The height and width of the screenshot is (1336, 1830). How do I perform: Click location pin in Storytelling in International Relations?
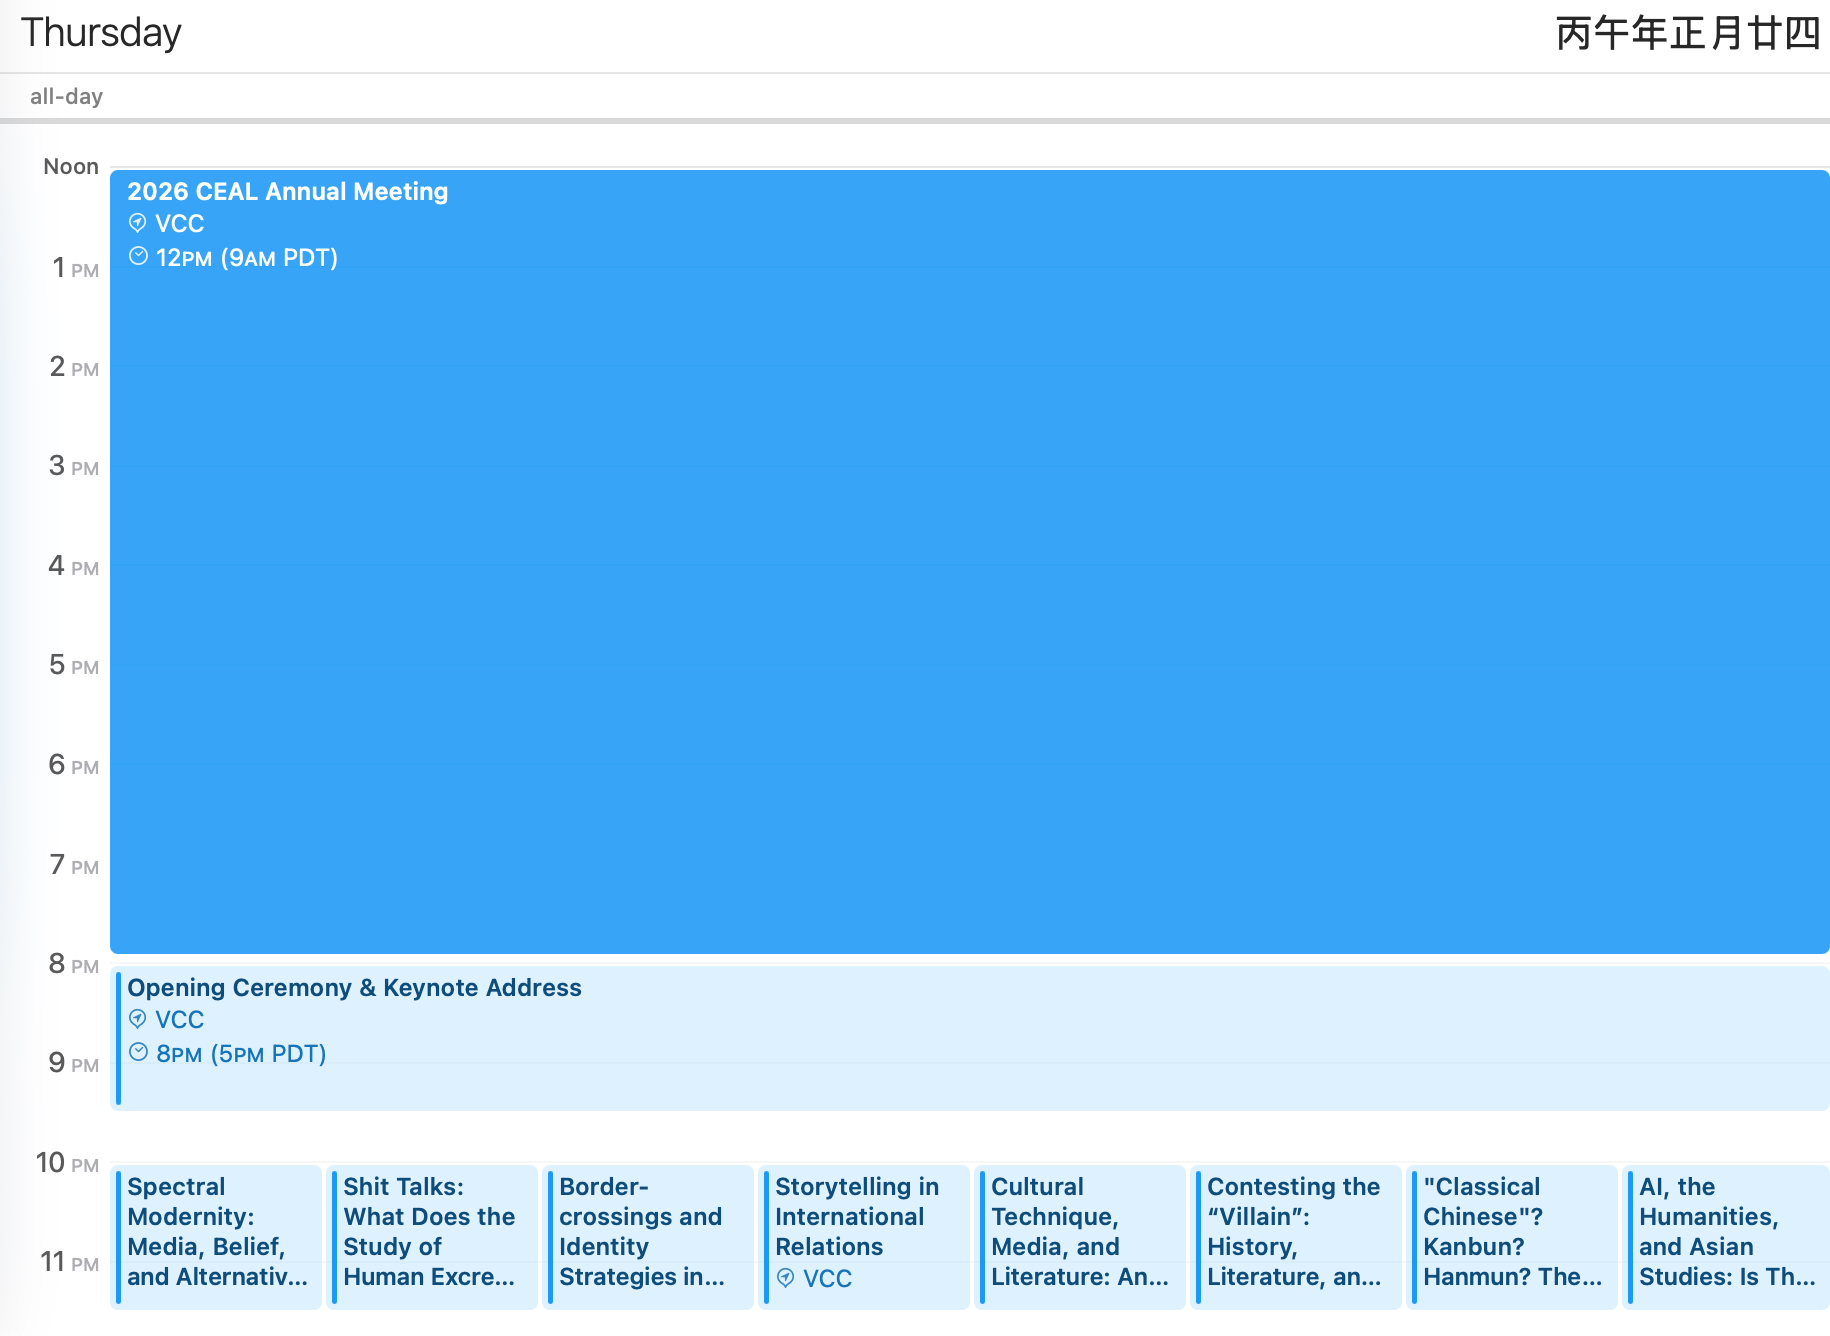[786, 1278]
